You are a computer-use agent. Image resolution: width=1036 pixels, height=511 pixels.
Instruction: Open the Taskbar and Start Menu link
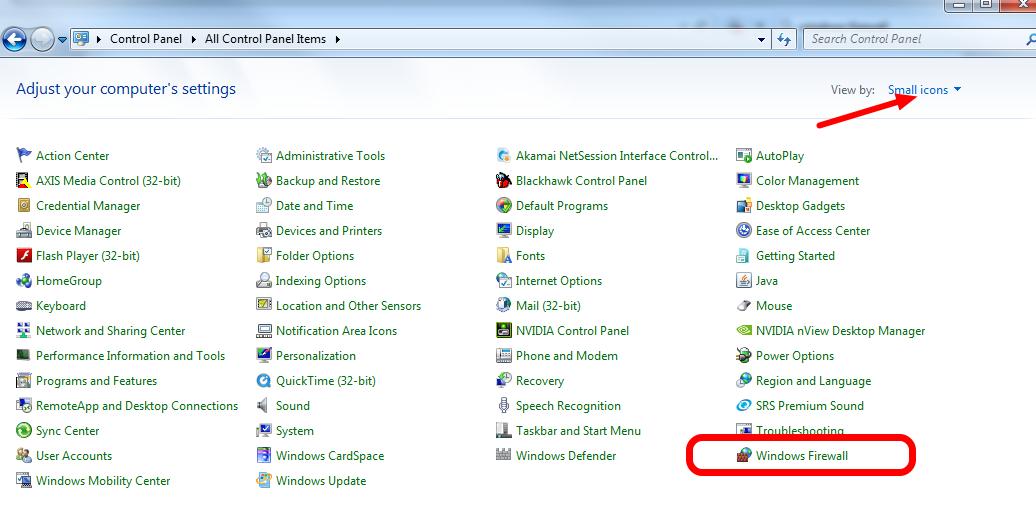tap(578, 431)
